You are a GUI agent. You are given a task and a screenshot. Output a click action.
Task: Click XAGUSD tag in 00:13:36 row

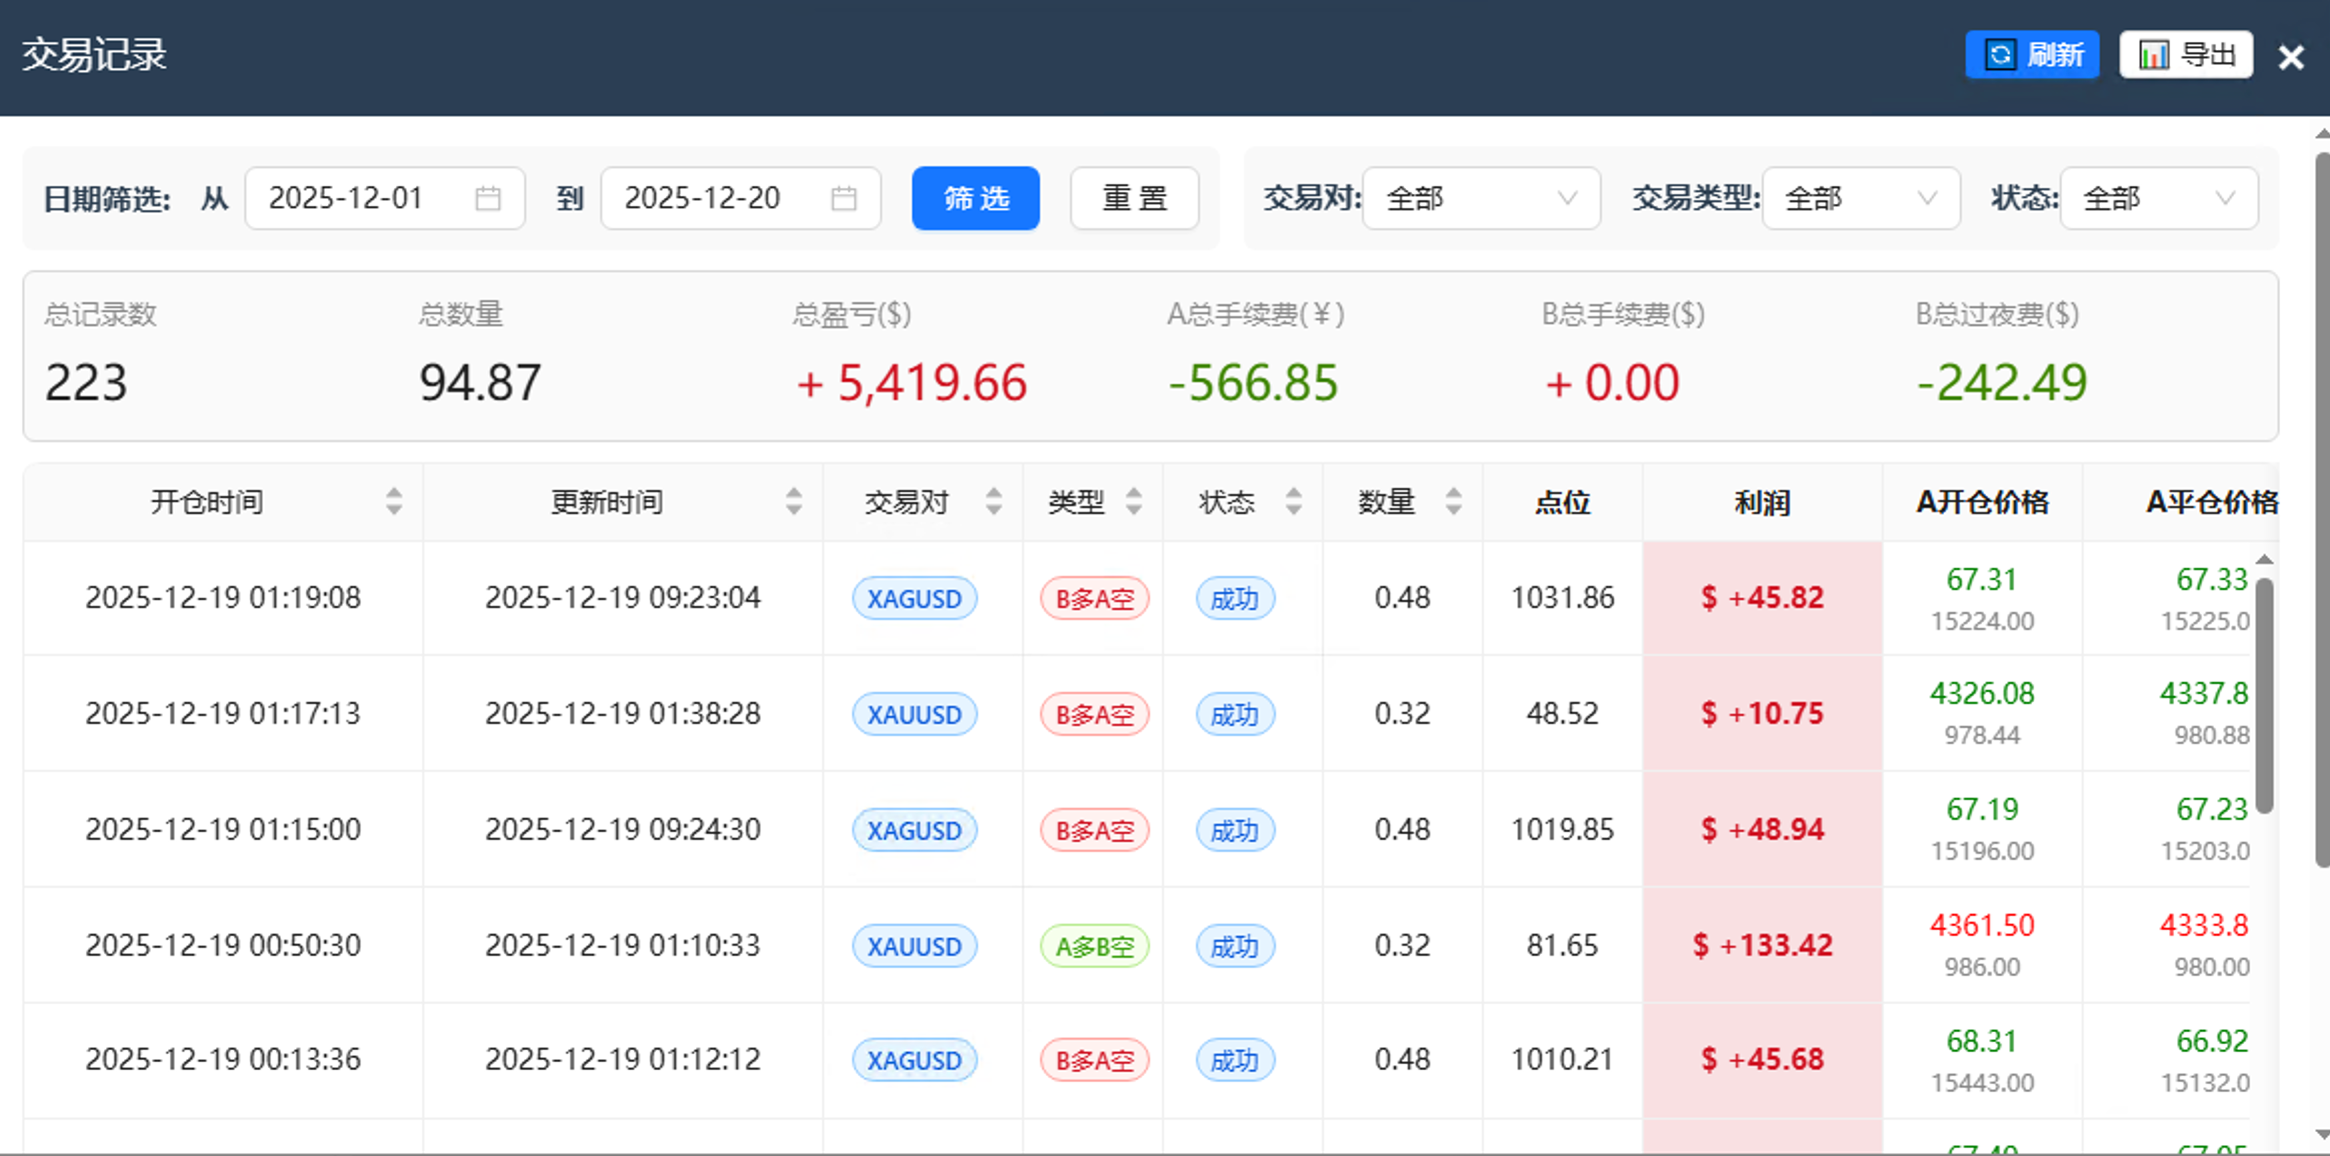[x=914, y=1060]
